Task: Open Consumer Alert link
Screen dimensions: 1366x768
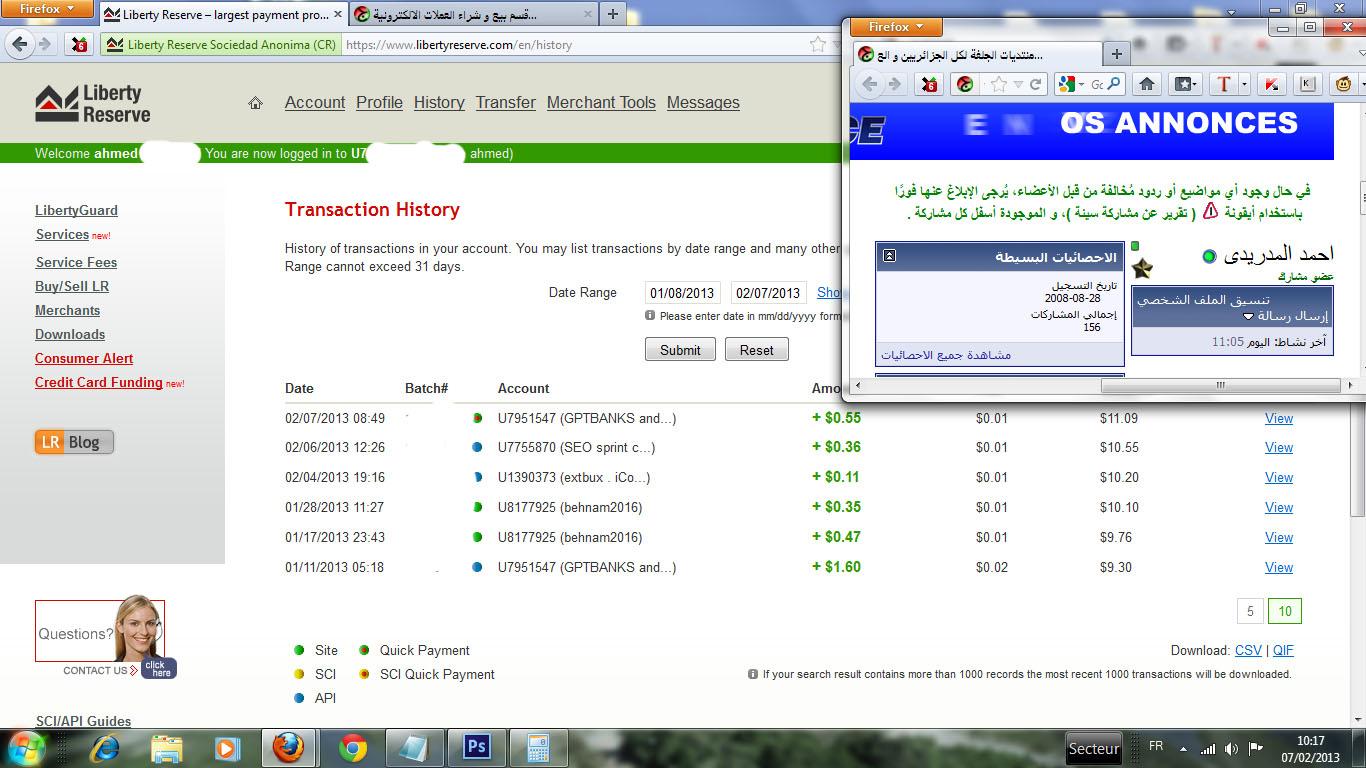Action: point(84,358)
